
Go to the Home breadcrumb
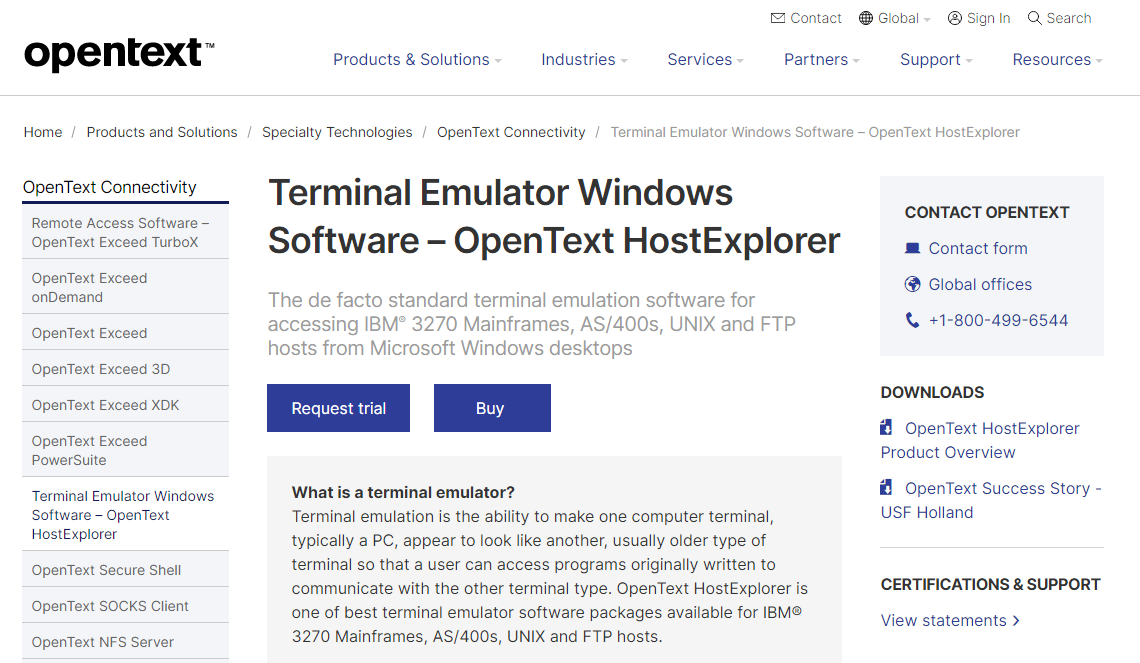point(43,132)
